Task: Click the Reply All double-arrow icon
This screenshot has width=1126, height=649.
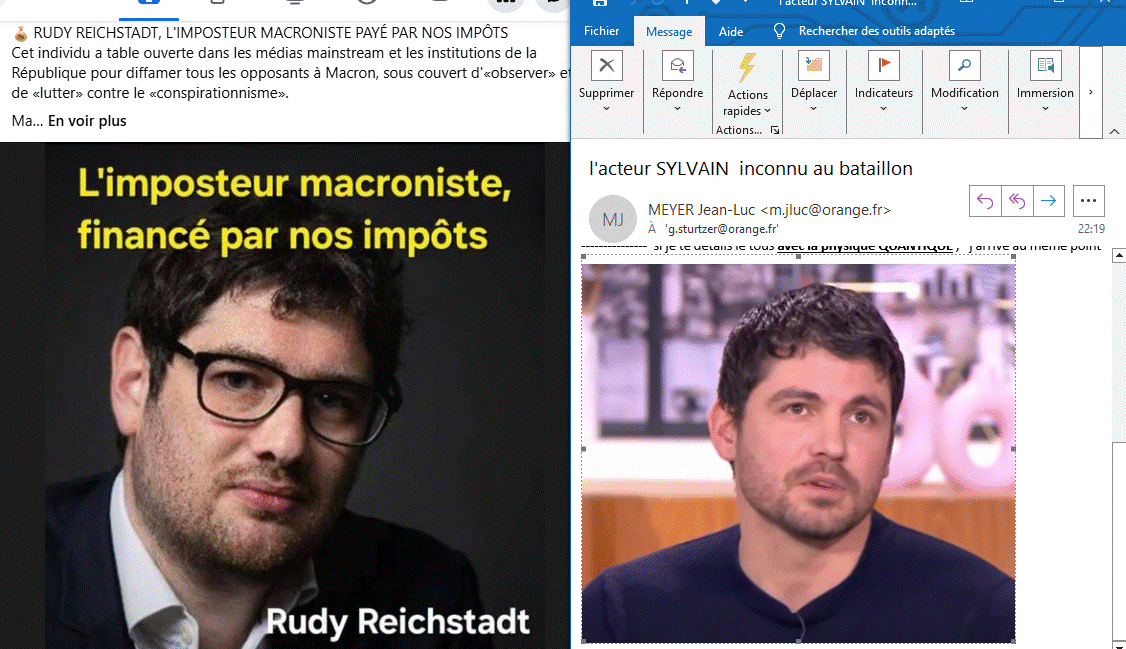Action: pos(1017,201)
